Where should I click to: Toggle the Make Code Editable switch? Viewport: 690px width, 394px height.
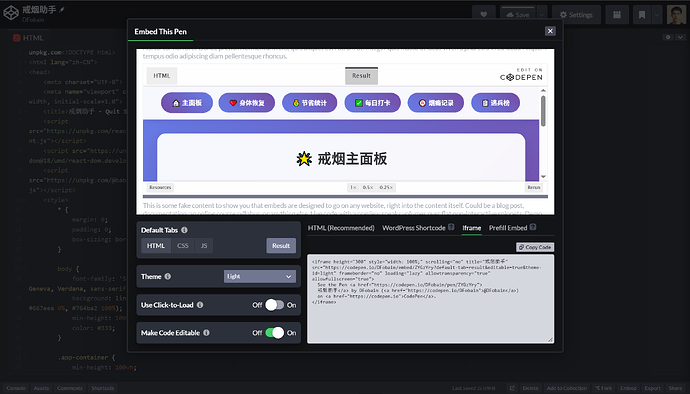click(275, 333)
